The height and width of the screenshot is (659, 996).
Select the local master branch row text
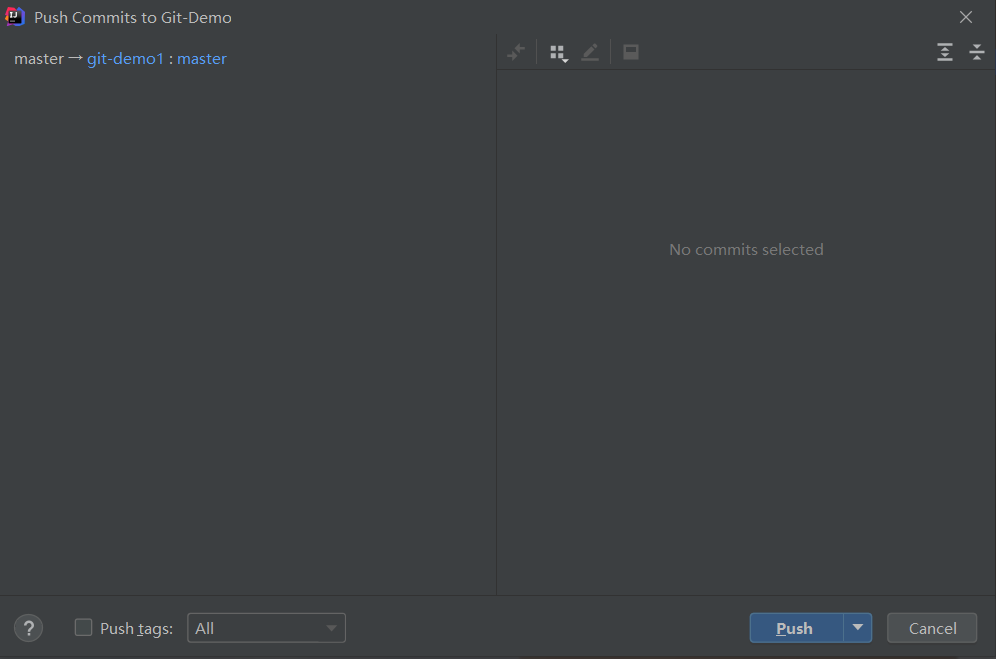tap(39, 58)
